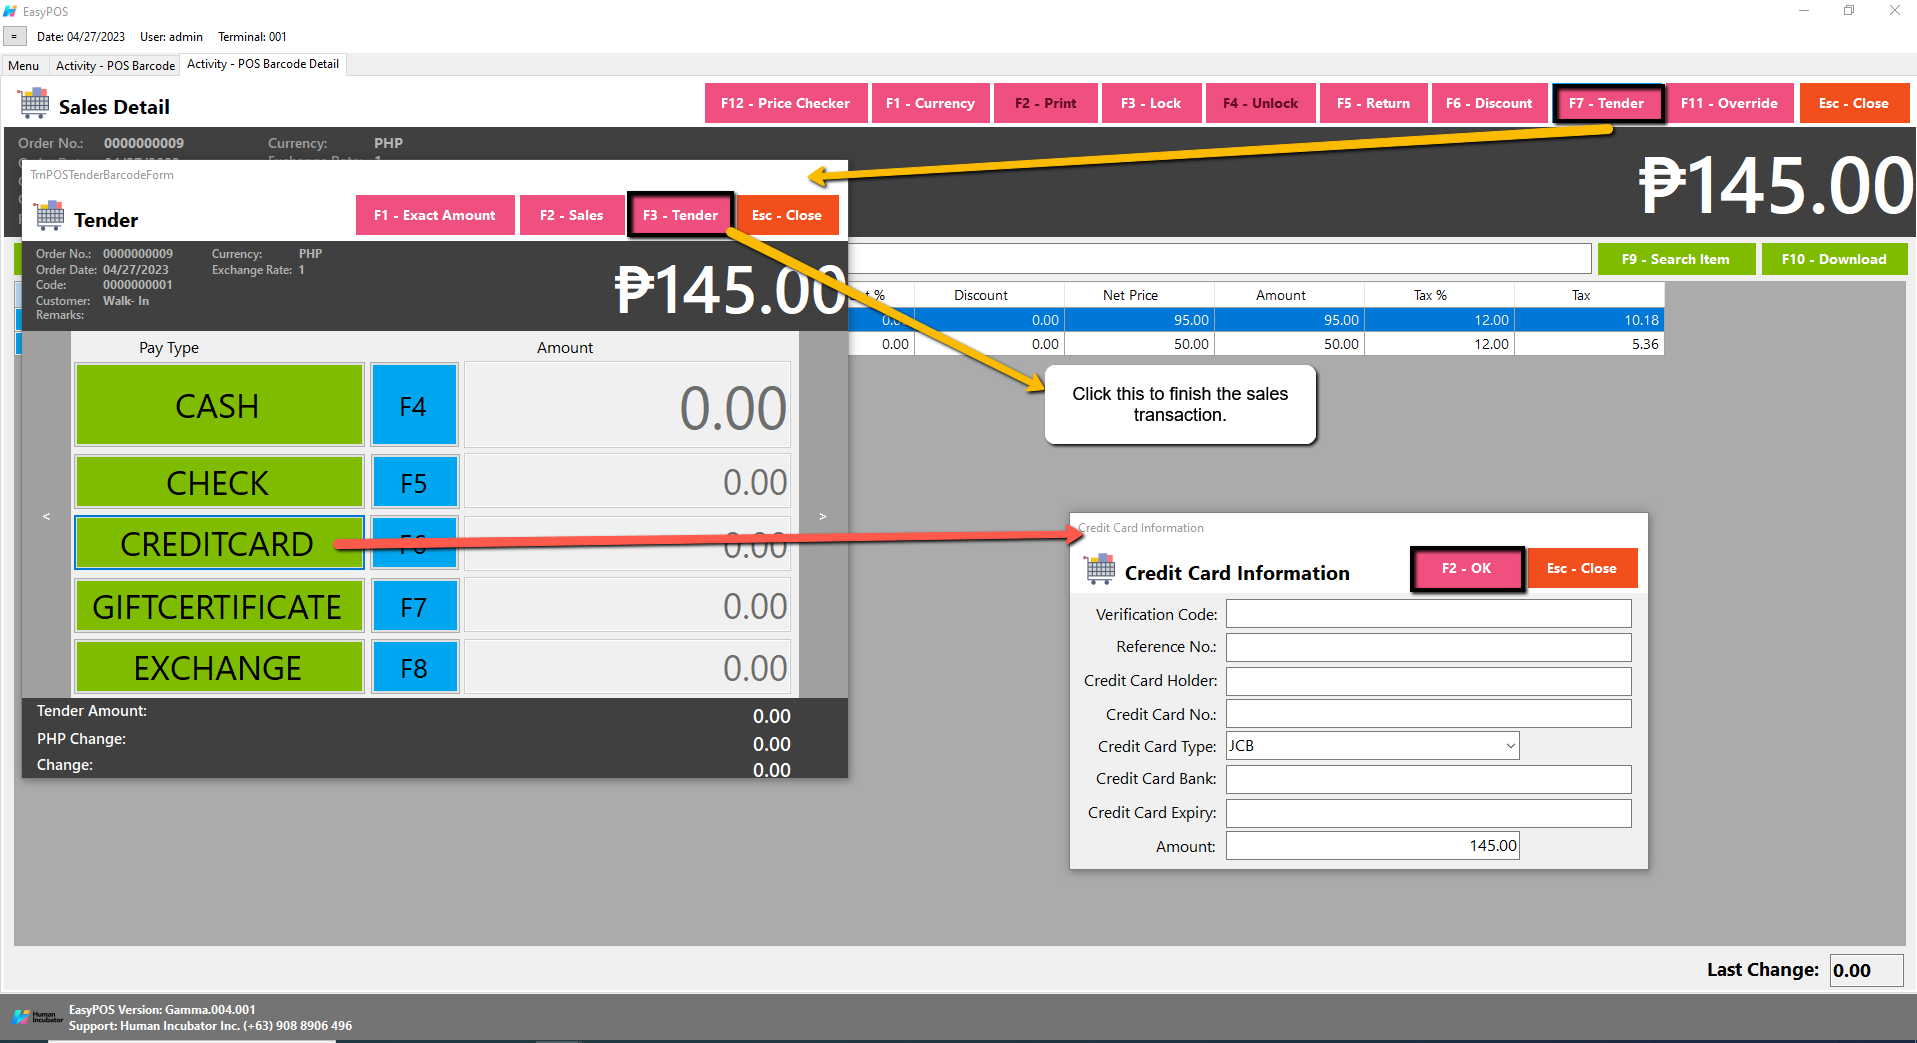This screenshot has height=1043, width=1917.
Task: Open the Menu tab
Action: 24,65
